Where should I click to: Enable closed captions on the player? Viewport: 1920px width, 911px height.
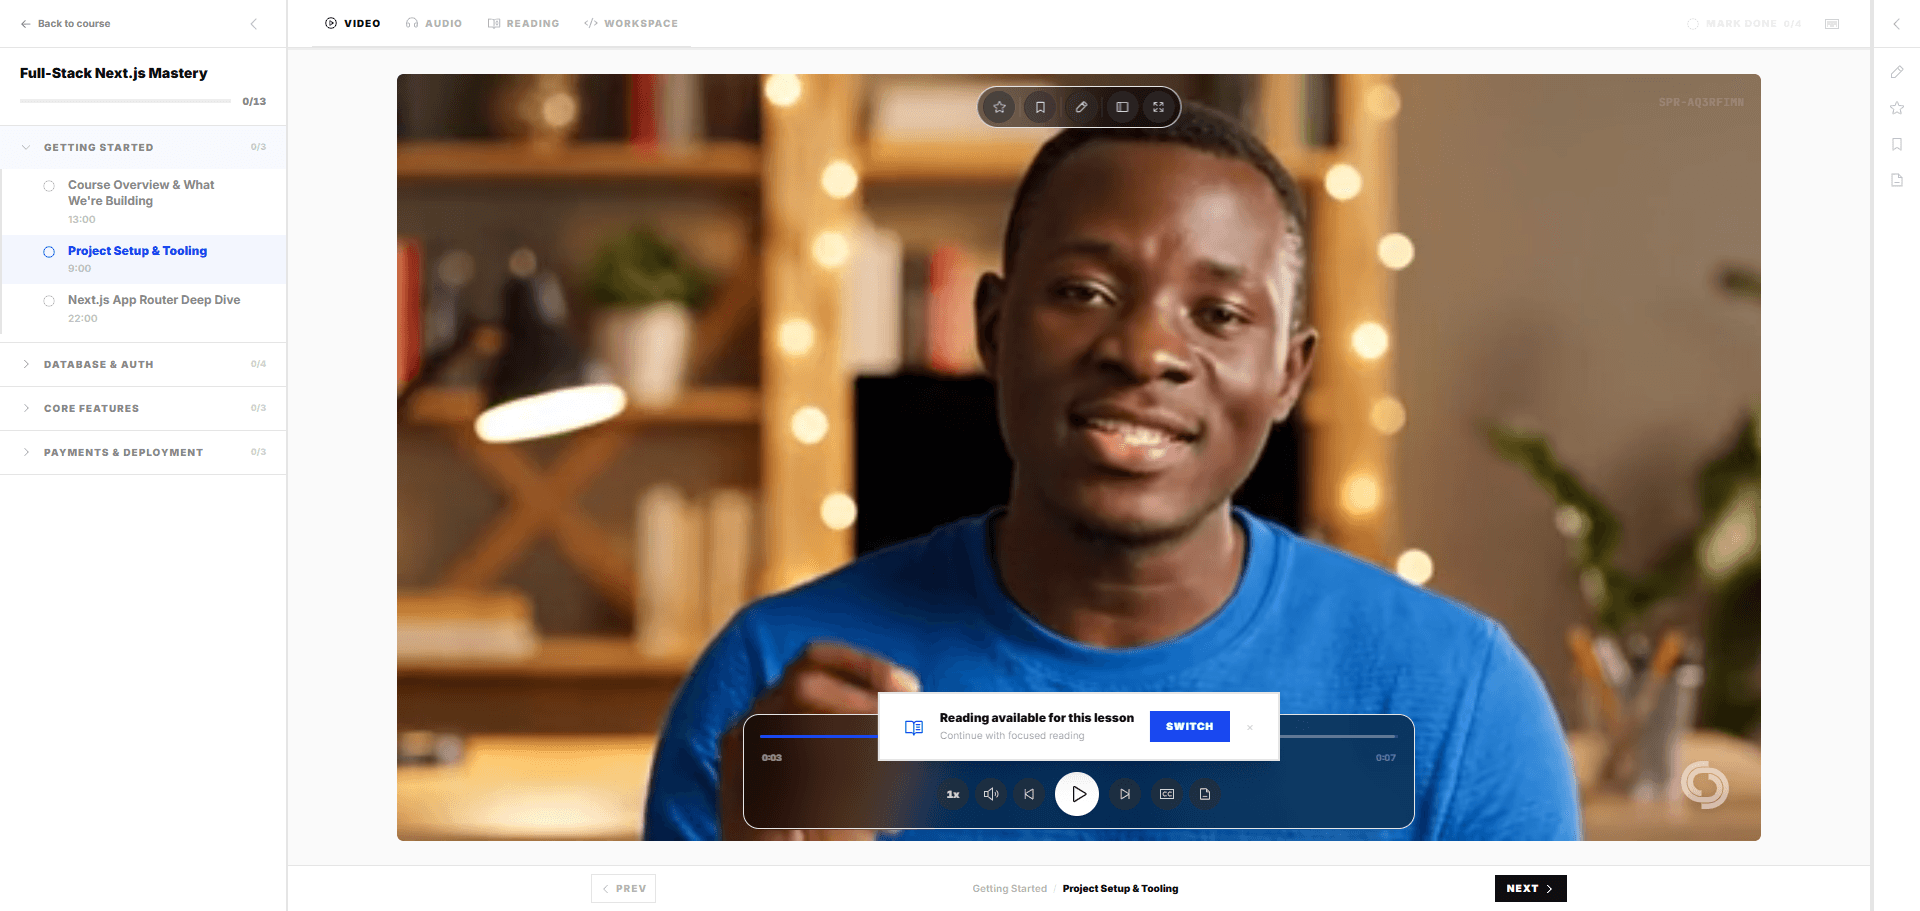click(x=1166, y=794)
